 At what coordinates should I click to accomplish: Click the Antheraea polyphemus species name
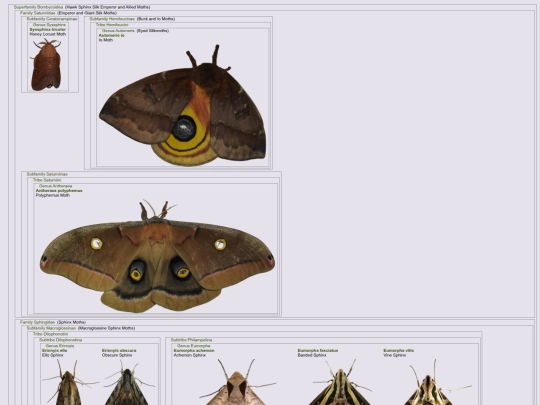(x=59, y=190)
